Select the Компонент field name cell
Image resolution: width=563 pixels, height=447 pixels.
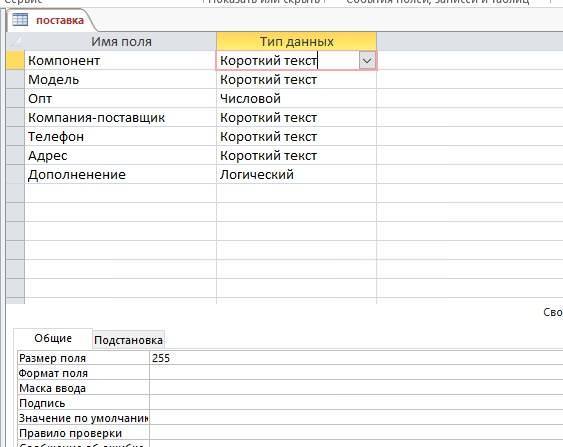[x=121, y=61]
